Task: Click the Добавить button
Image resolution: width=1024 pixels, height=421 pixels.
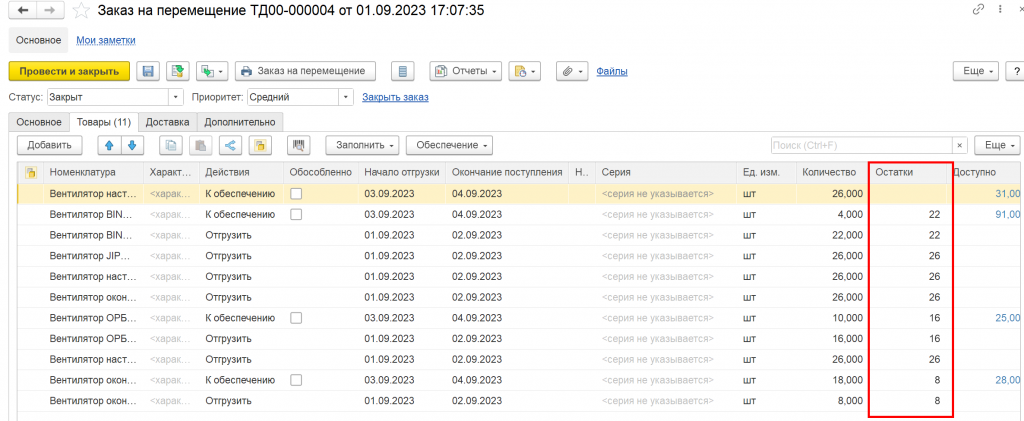Action: pyautogui.click(x=49, y=145)
